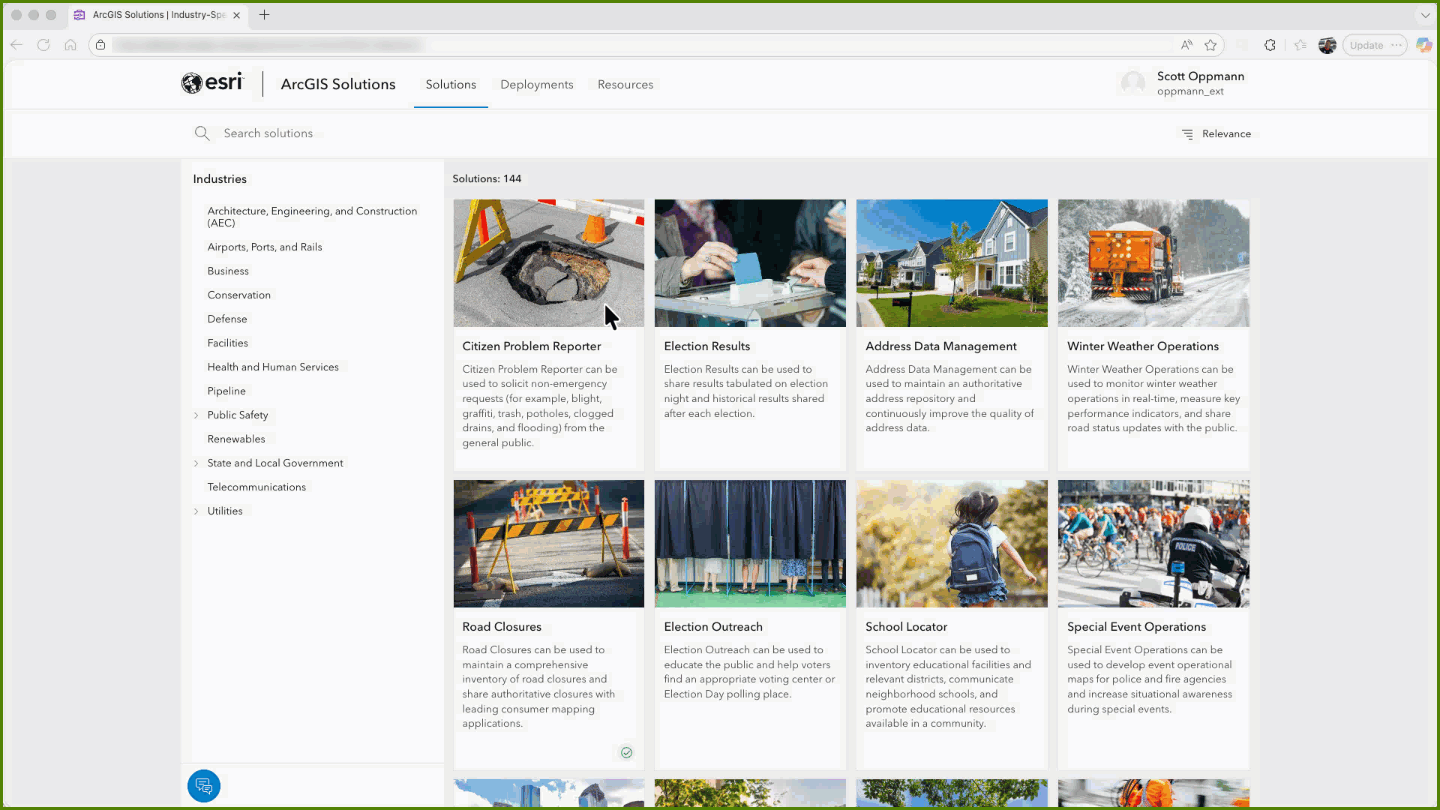The image size is (1440, 810).
Task: Choose the Conservation industry filter
Action: pos(239,295)
